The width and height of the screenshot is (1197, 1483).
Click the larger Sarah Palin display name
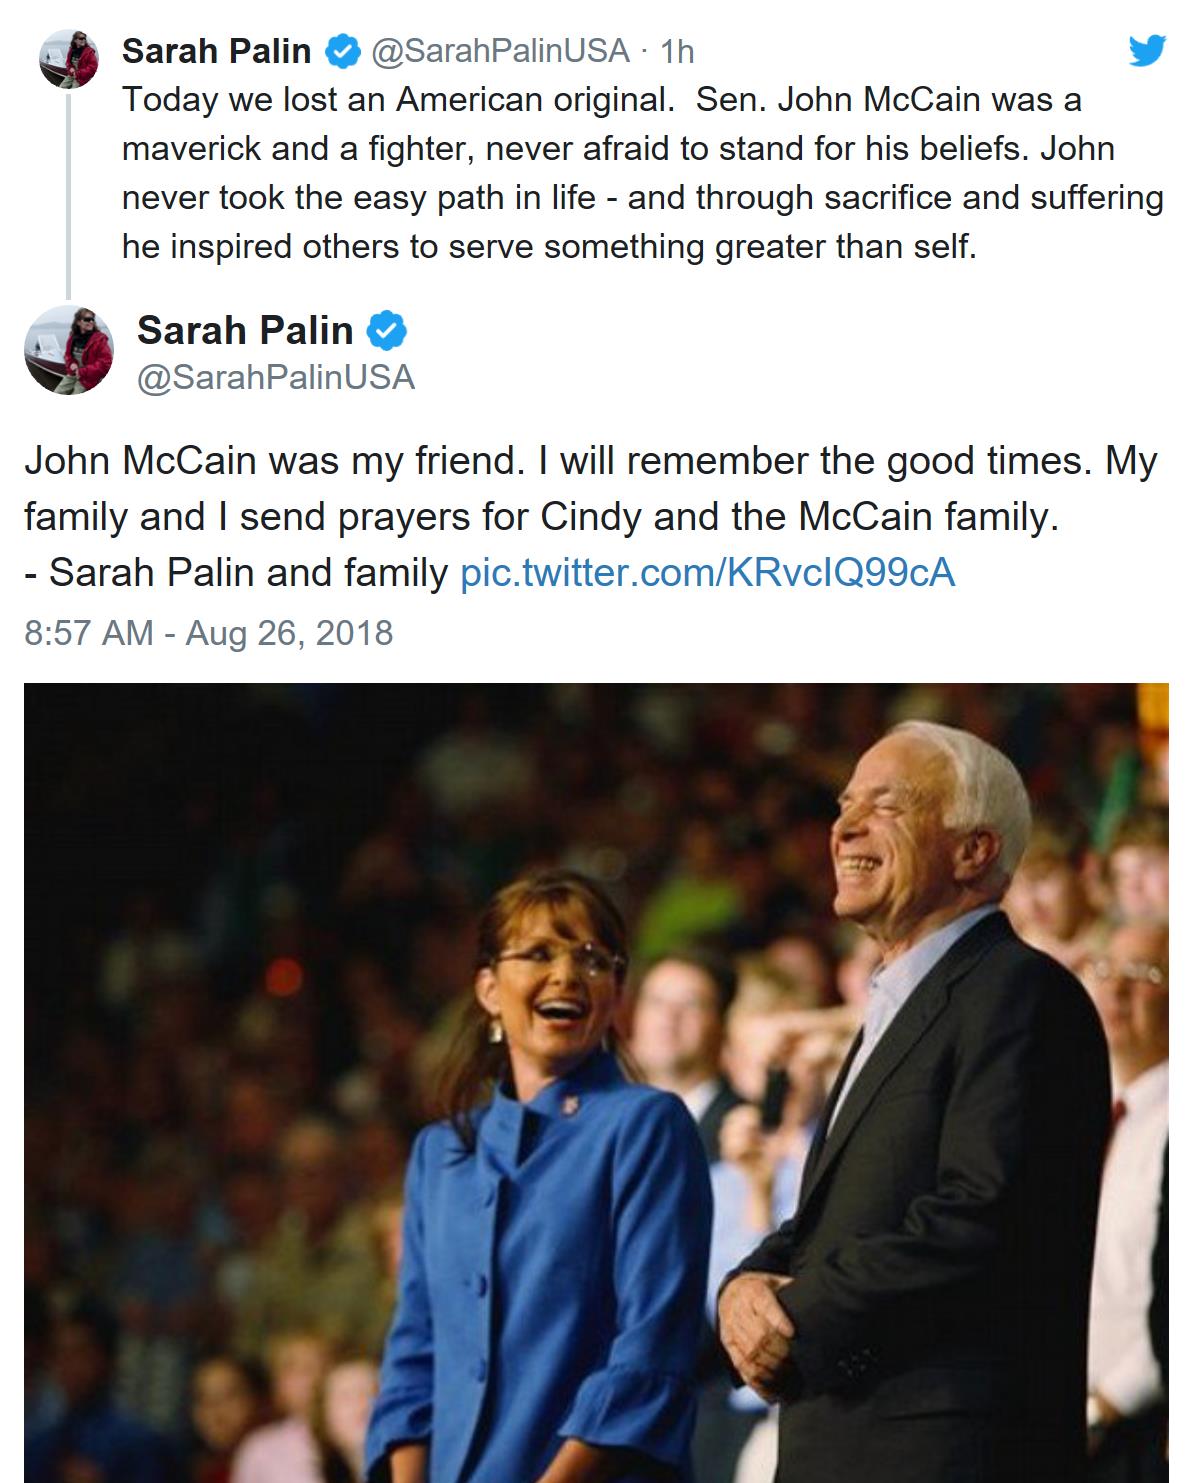pos(245,330)
